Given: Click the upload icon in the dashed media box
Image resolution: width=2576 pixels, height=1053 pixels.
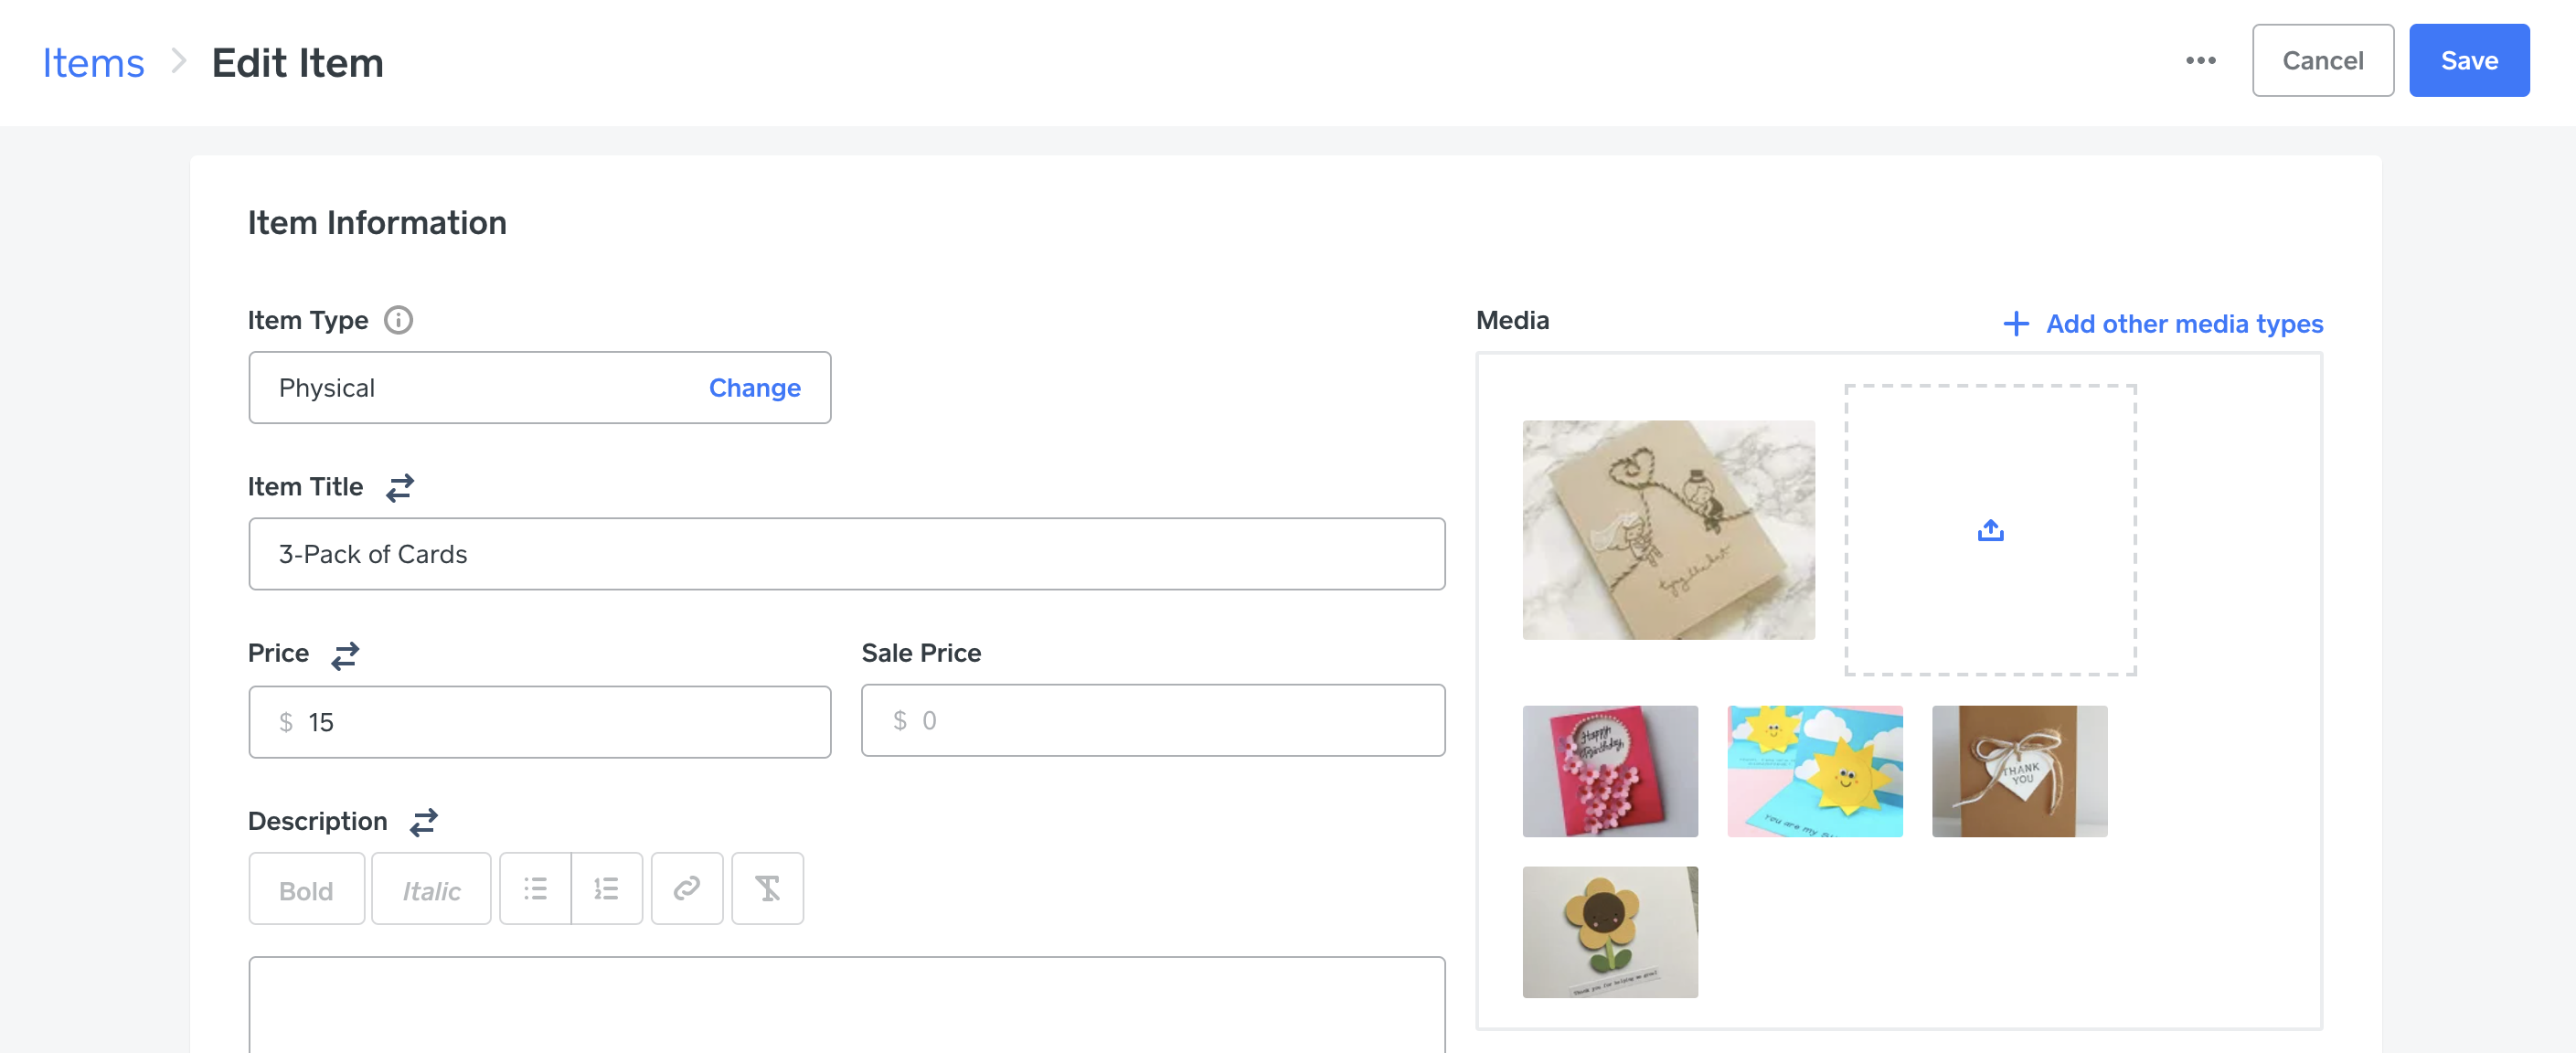Looking at the screenshot, I should tap(1990, 530).
